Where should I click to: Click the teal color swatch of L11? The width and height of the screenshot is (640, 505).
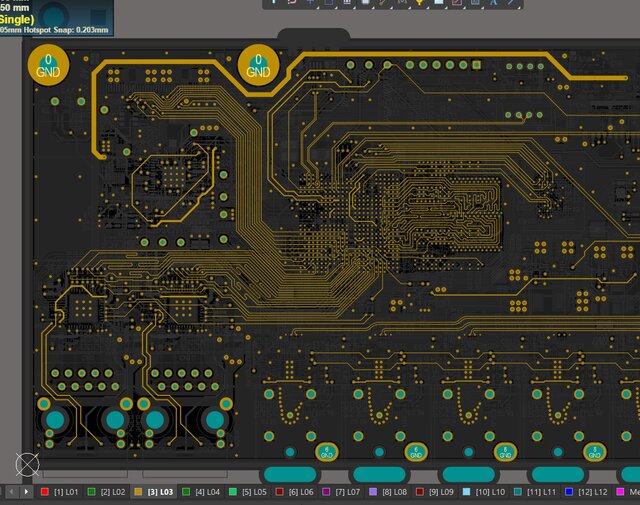pos(518,492)
